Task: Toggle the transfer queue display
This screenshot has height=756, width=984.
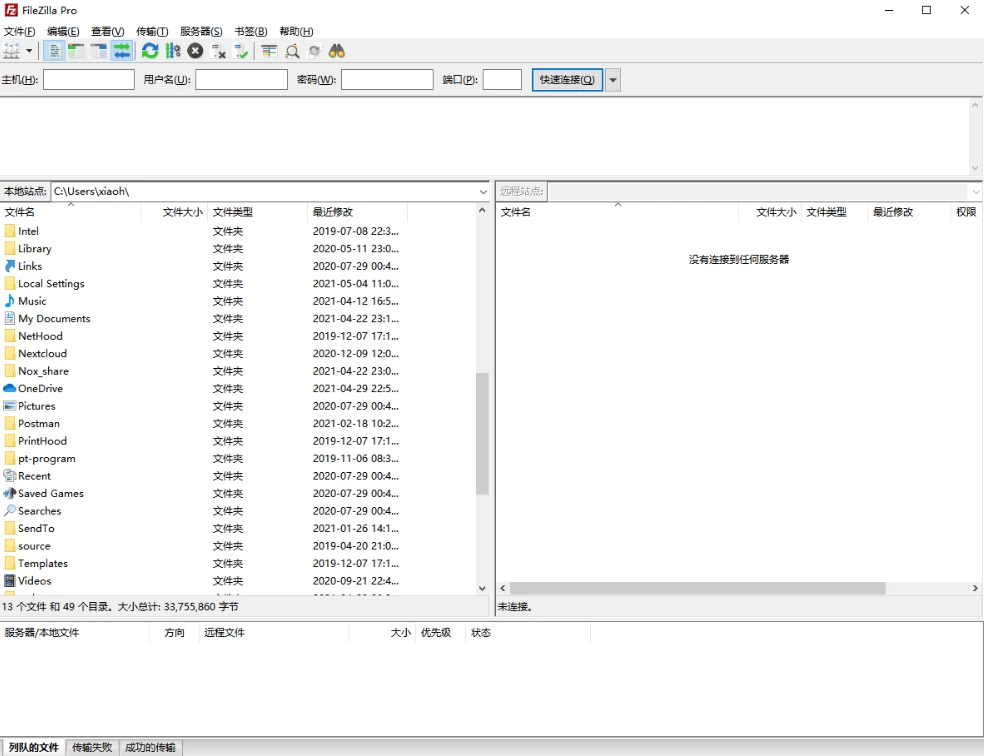Action: [x=121, y=51]
